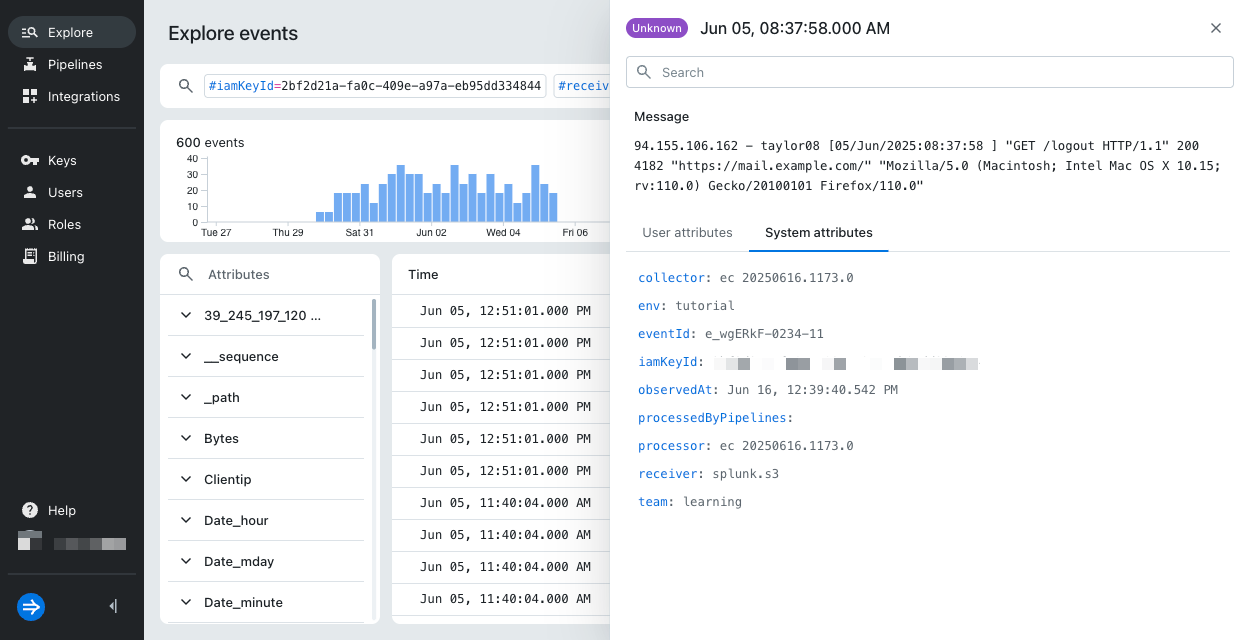Go to Users page
This screenshot has width=1250, height=640.
coord(72,192)
